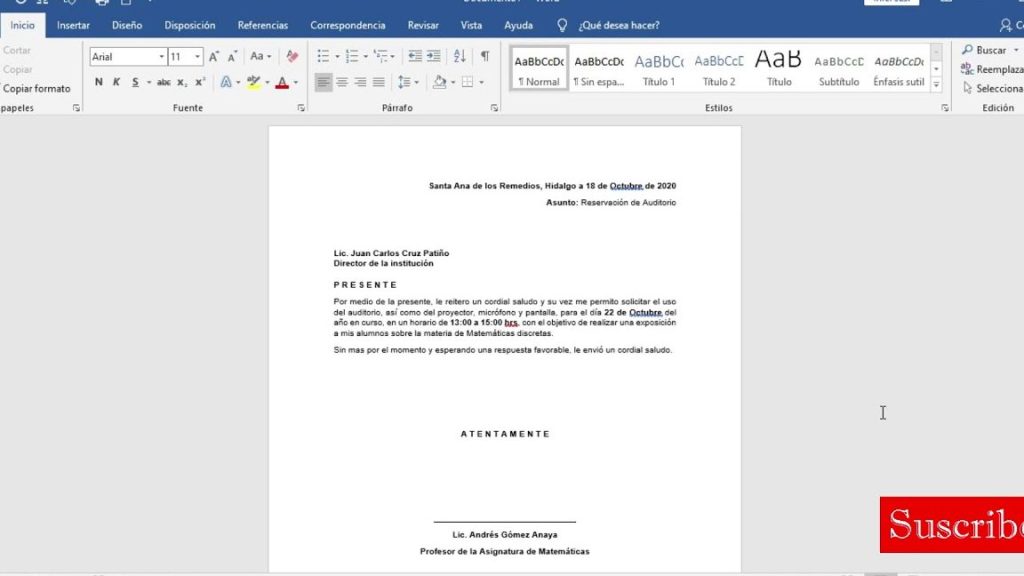1024x576 pixels.
Task: Expand the full styles gallery
Action: [936, 84]
